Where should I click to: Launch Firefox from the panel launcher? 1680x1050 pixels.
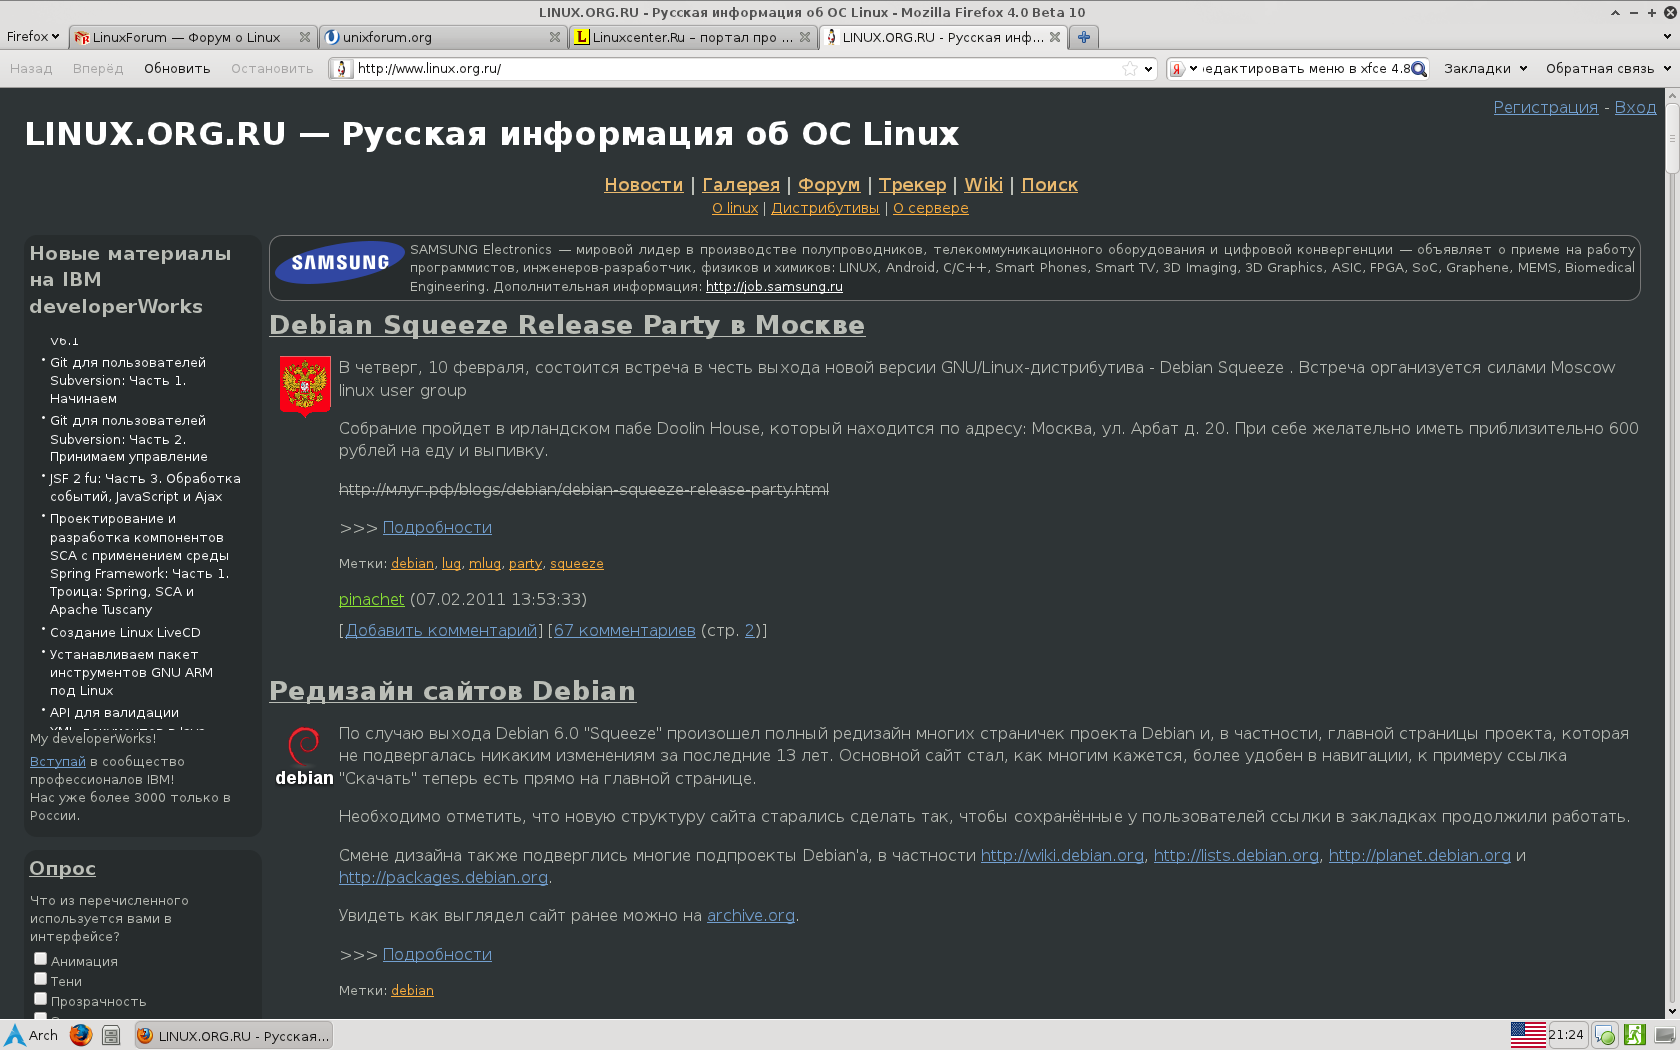[81, 1035]
